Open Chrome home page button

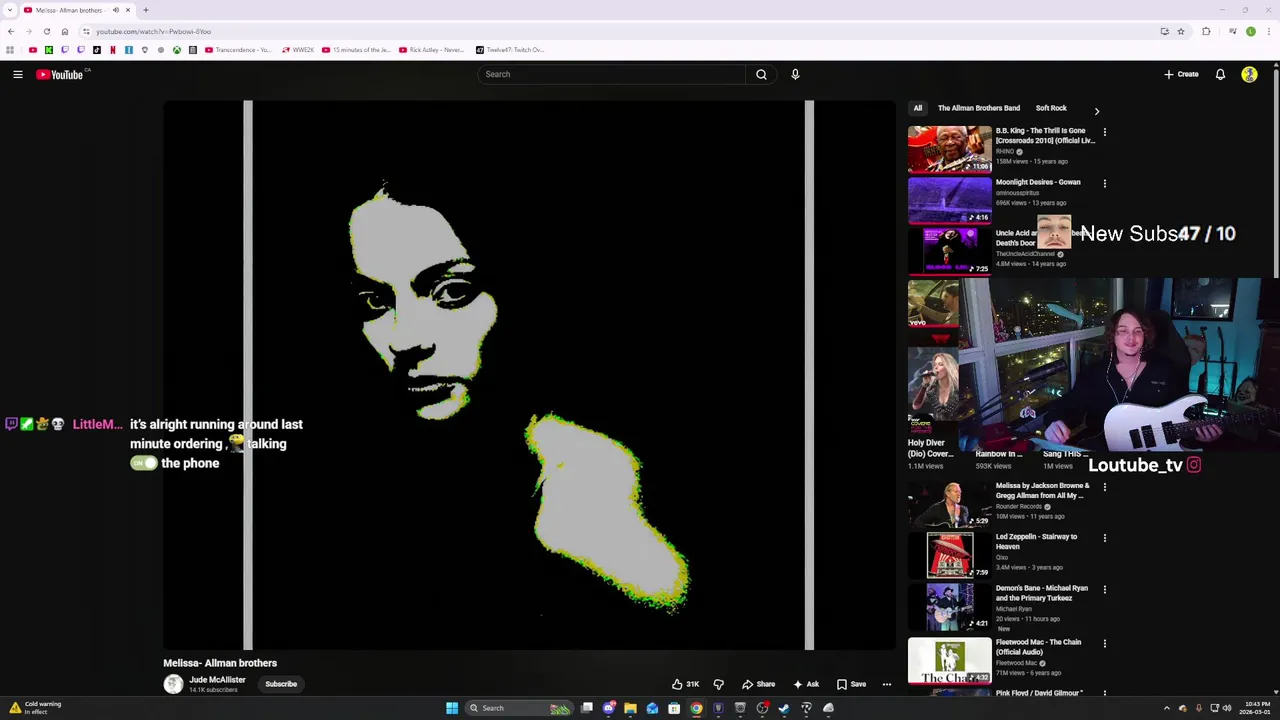[x=65, y=31]
